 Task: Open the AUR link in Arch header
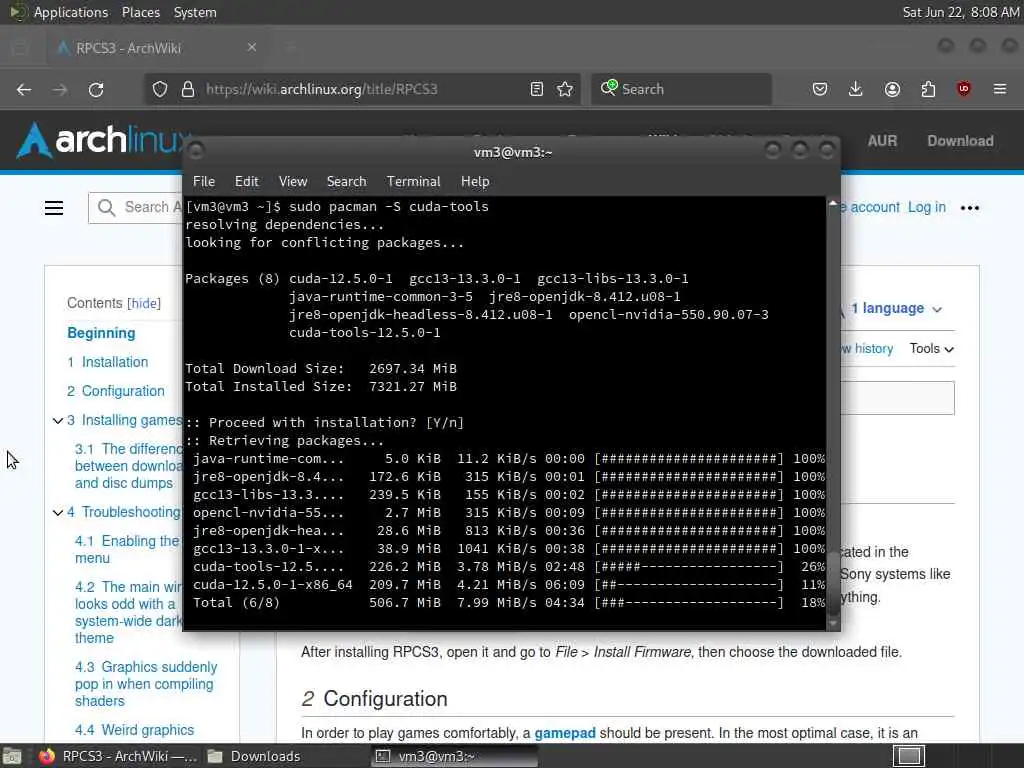[882, 140]
